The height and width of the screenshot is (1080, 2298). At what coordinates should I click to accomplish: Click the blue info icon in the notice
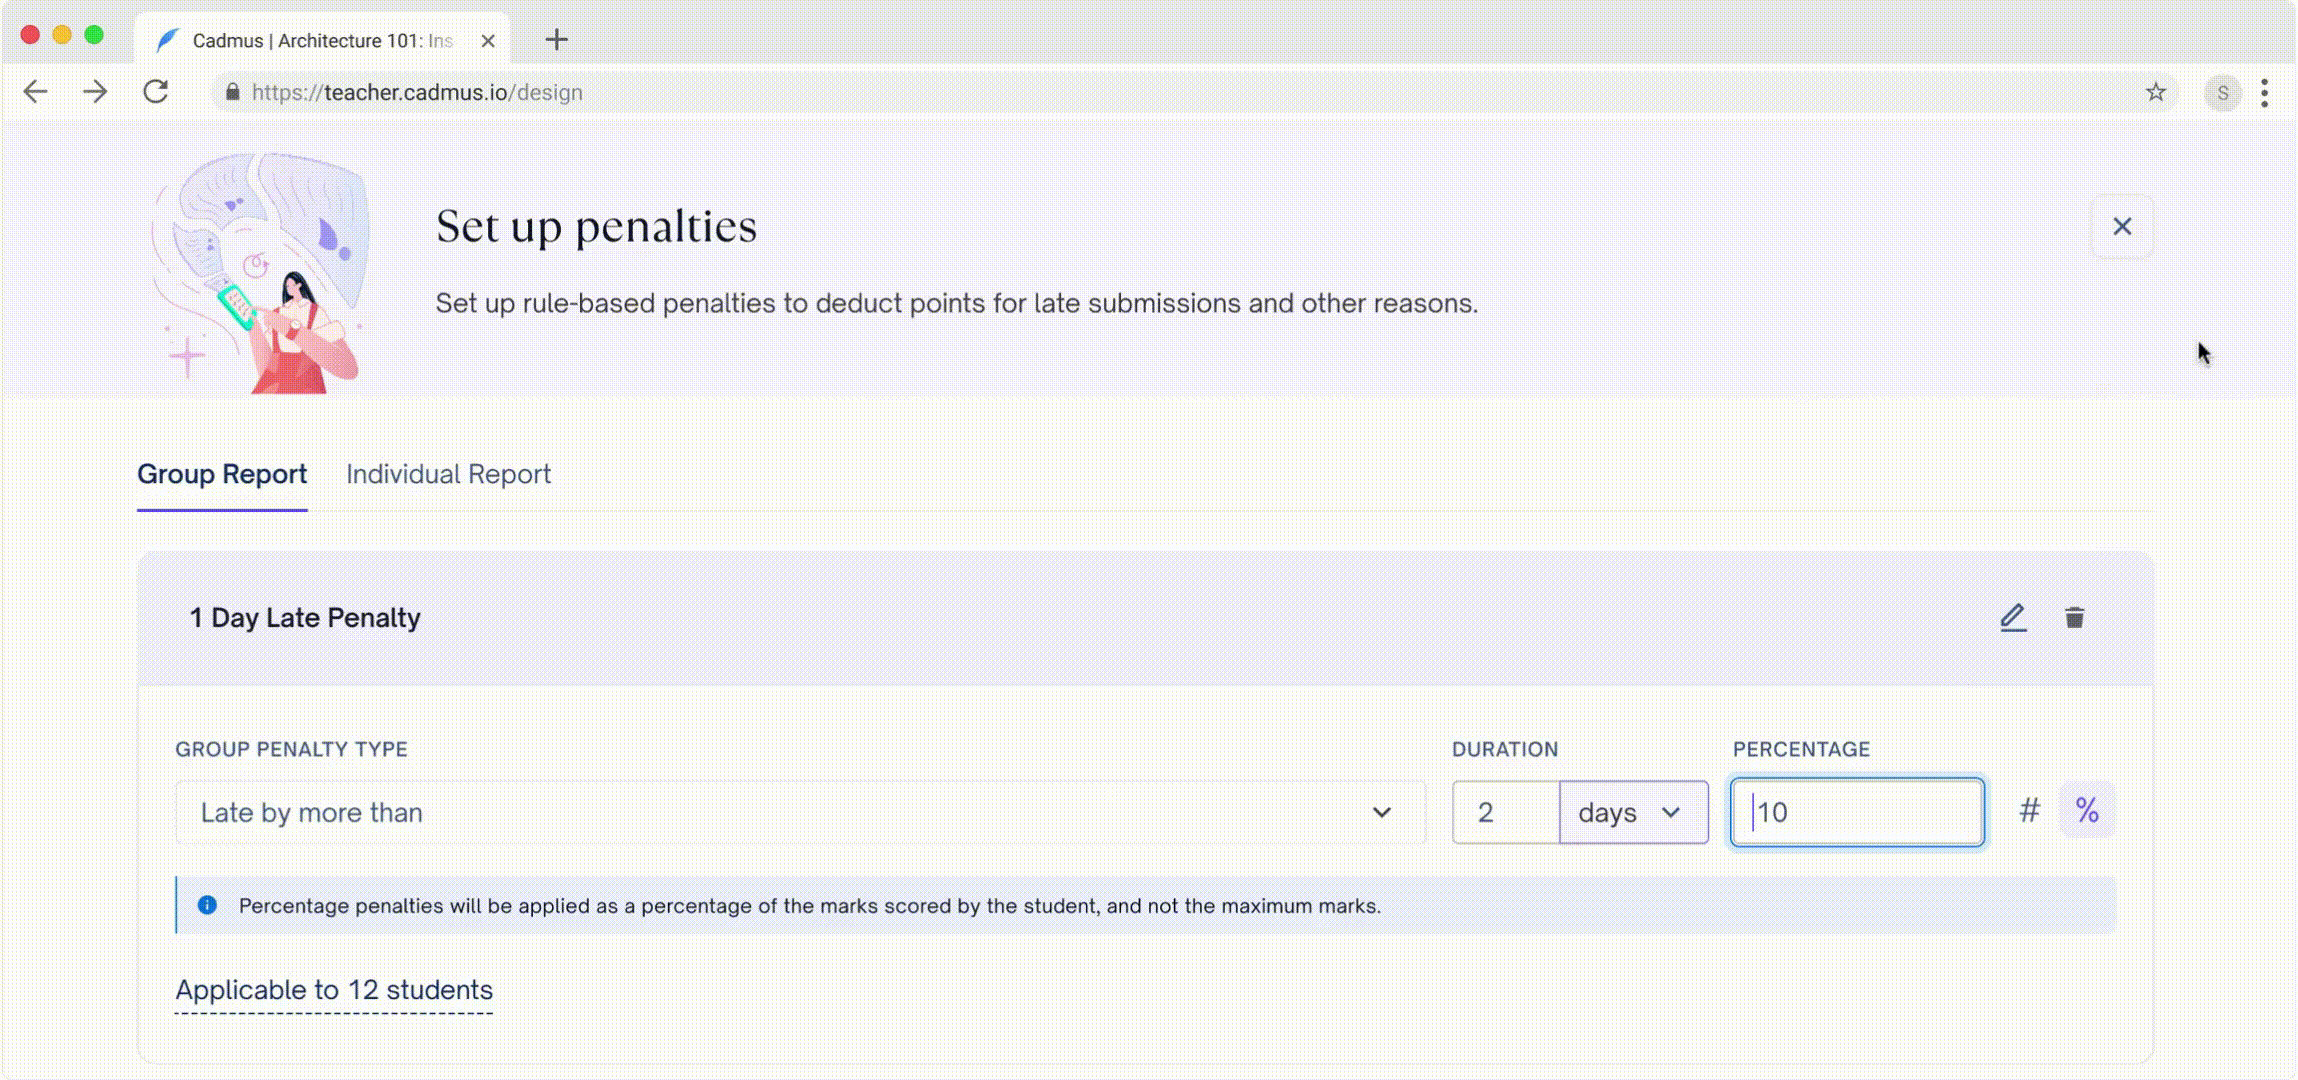(x=207, y=905)
